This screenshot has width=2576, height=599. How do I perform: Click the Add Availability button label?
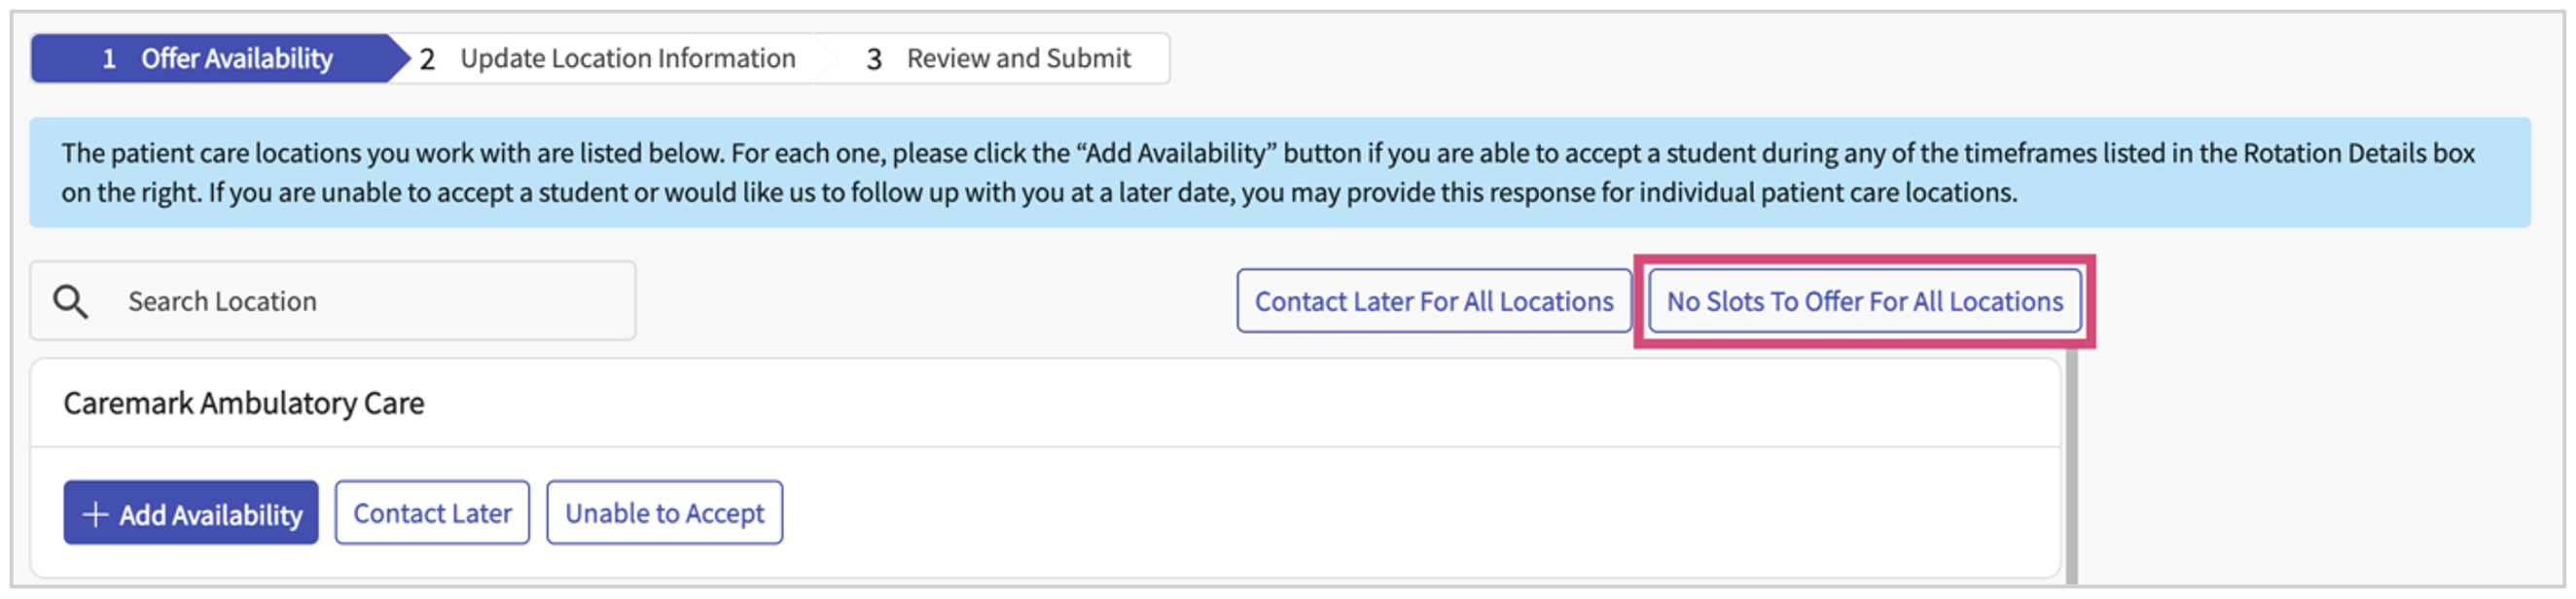211,514
